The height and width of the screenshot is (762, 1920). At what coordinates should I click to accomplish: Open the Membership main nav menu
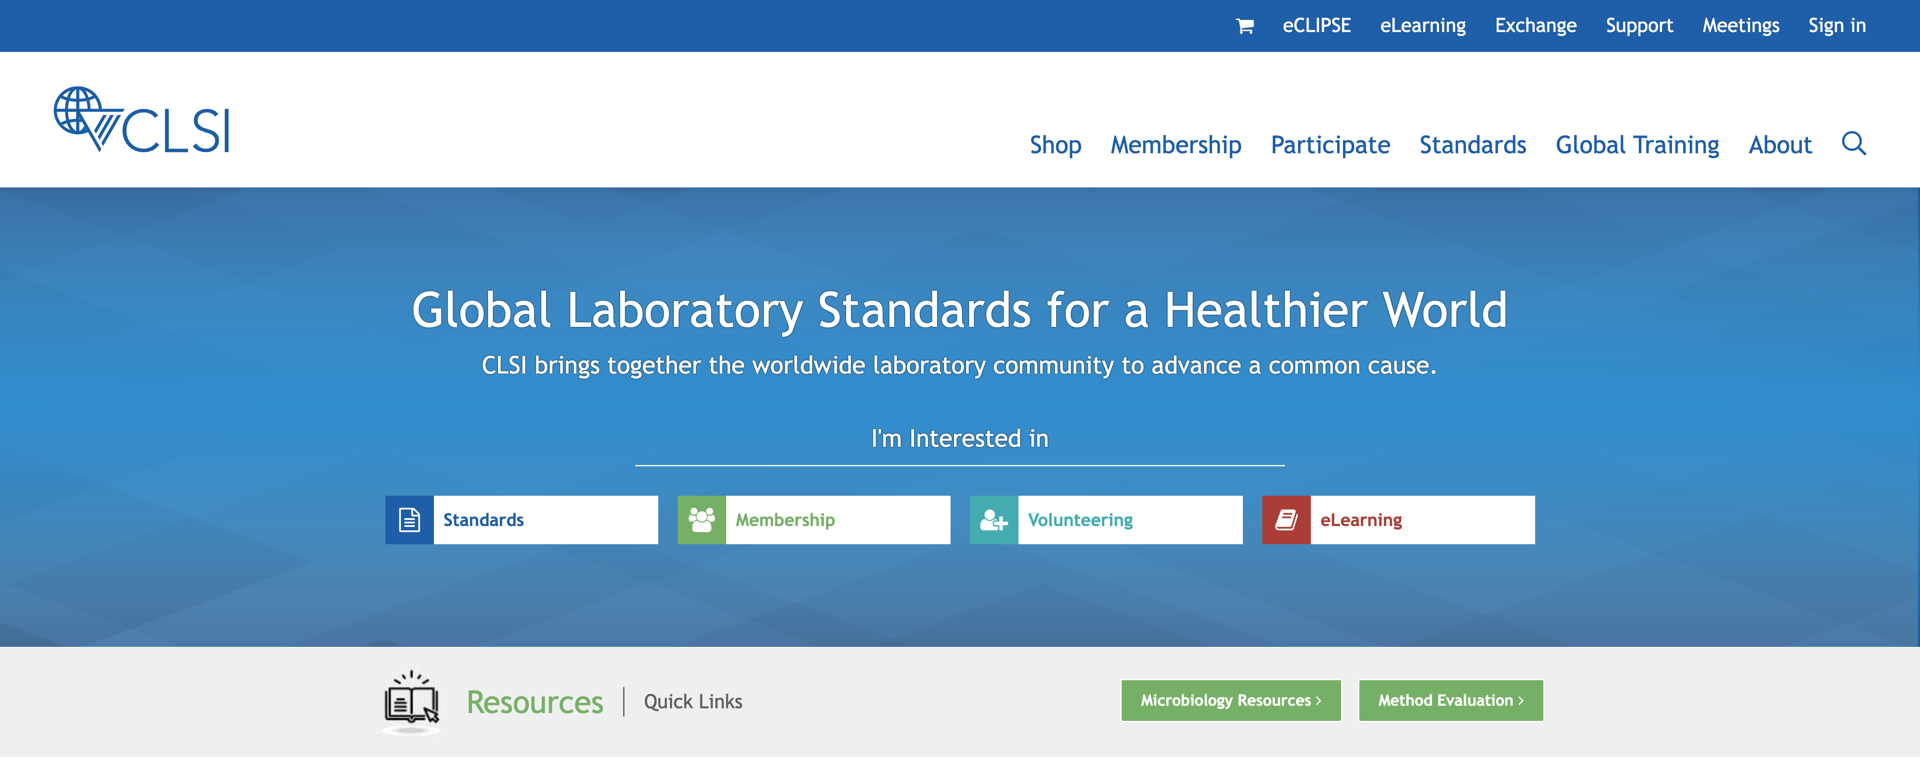[x=1175, y=145]
